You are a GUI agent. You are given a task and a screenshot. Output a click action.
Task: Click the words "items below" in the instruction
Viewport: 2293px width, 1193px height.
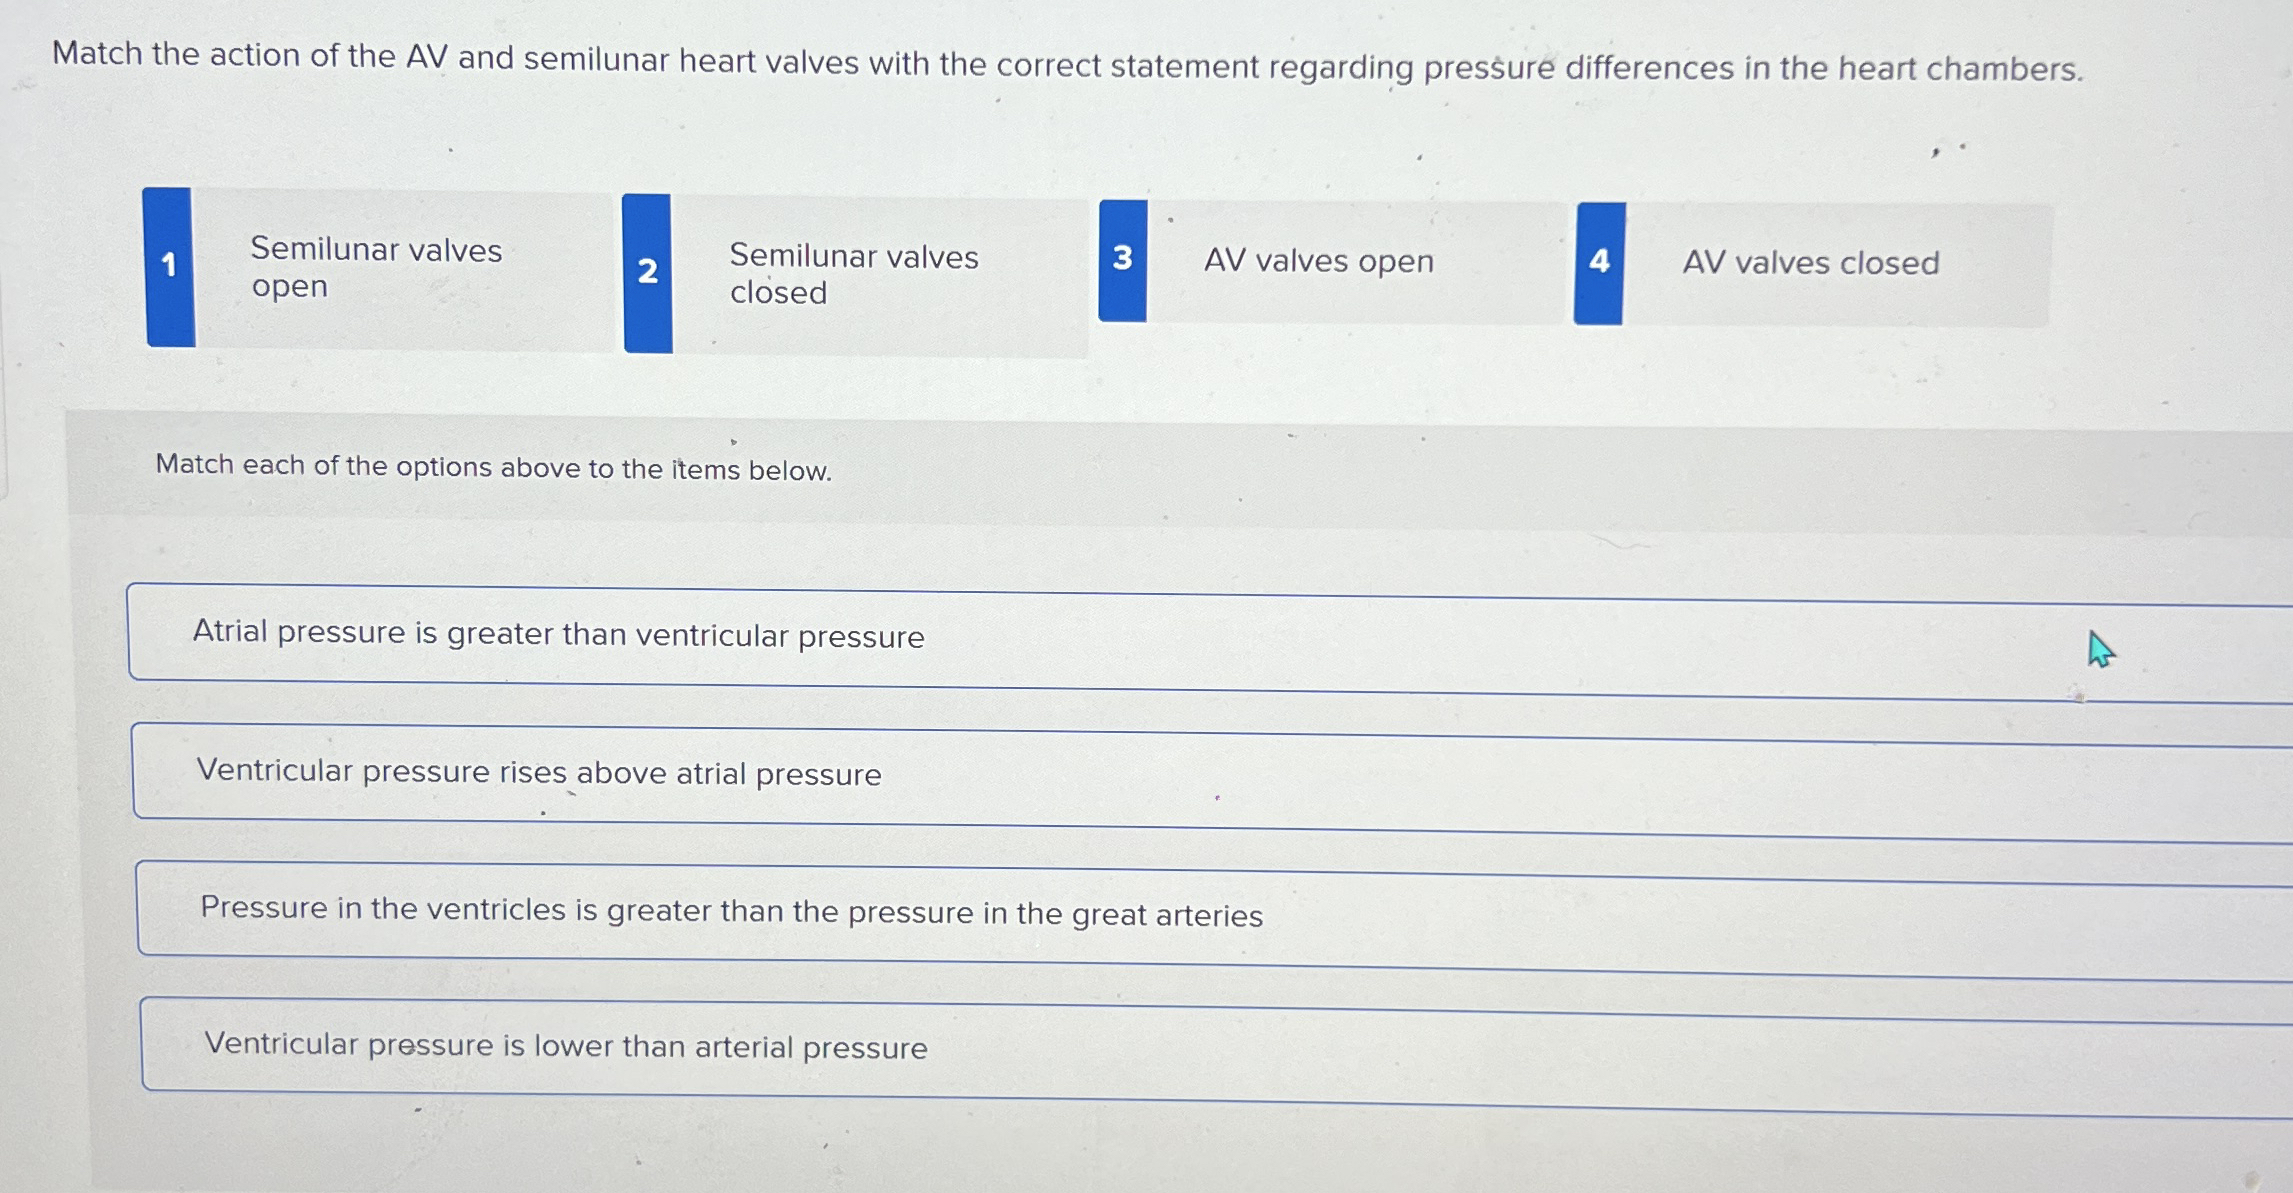751,470
